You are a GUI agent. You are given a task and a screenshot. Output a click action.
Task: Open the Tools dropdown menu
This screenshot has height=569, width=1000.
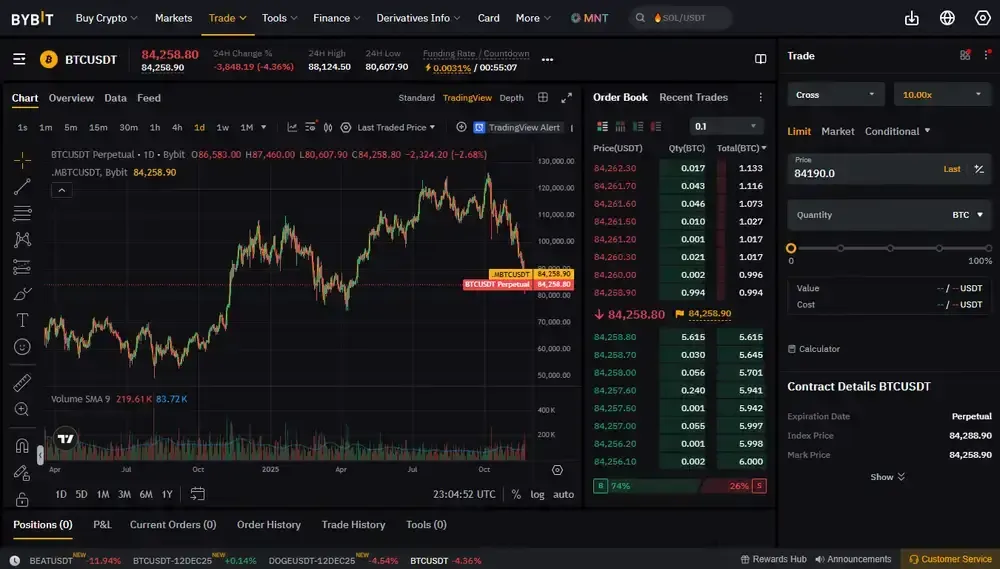279,18
